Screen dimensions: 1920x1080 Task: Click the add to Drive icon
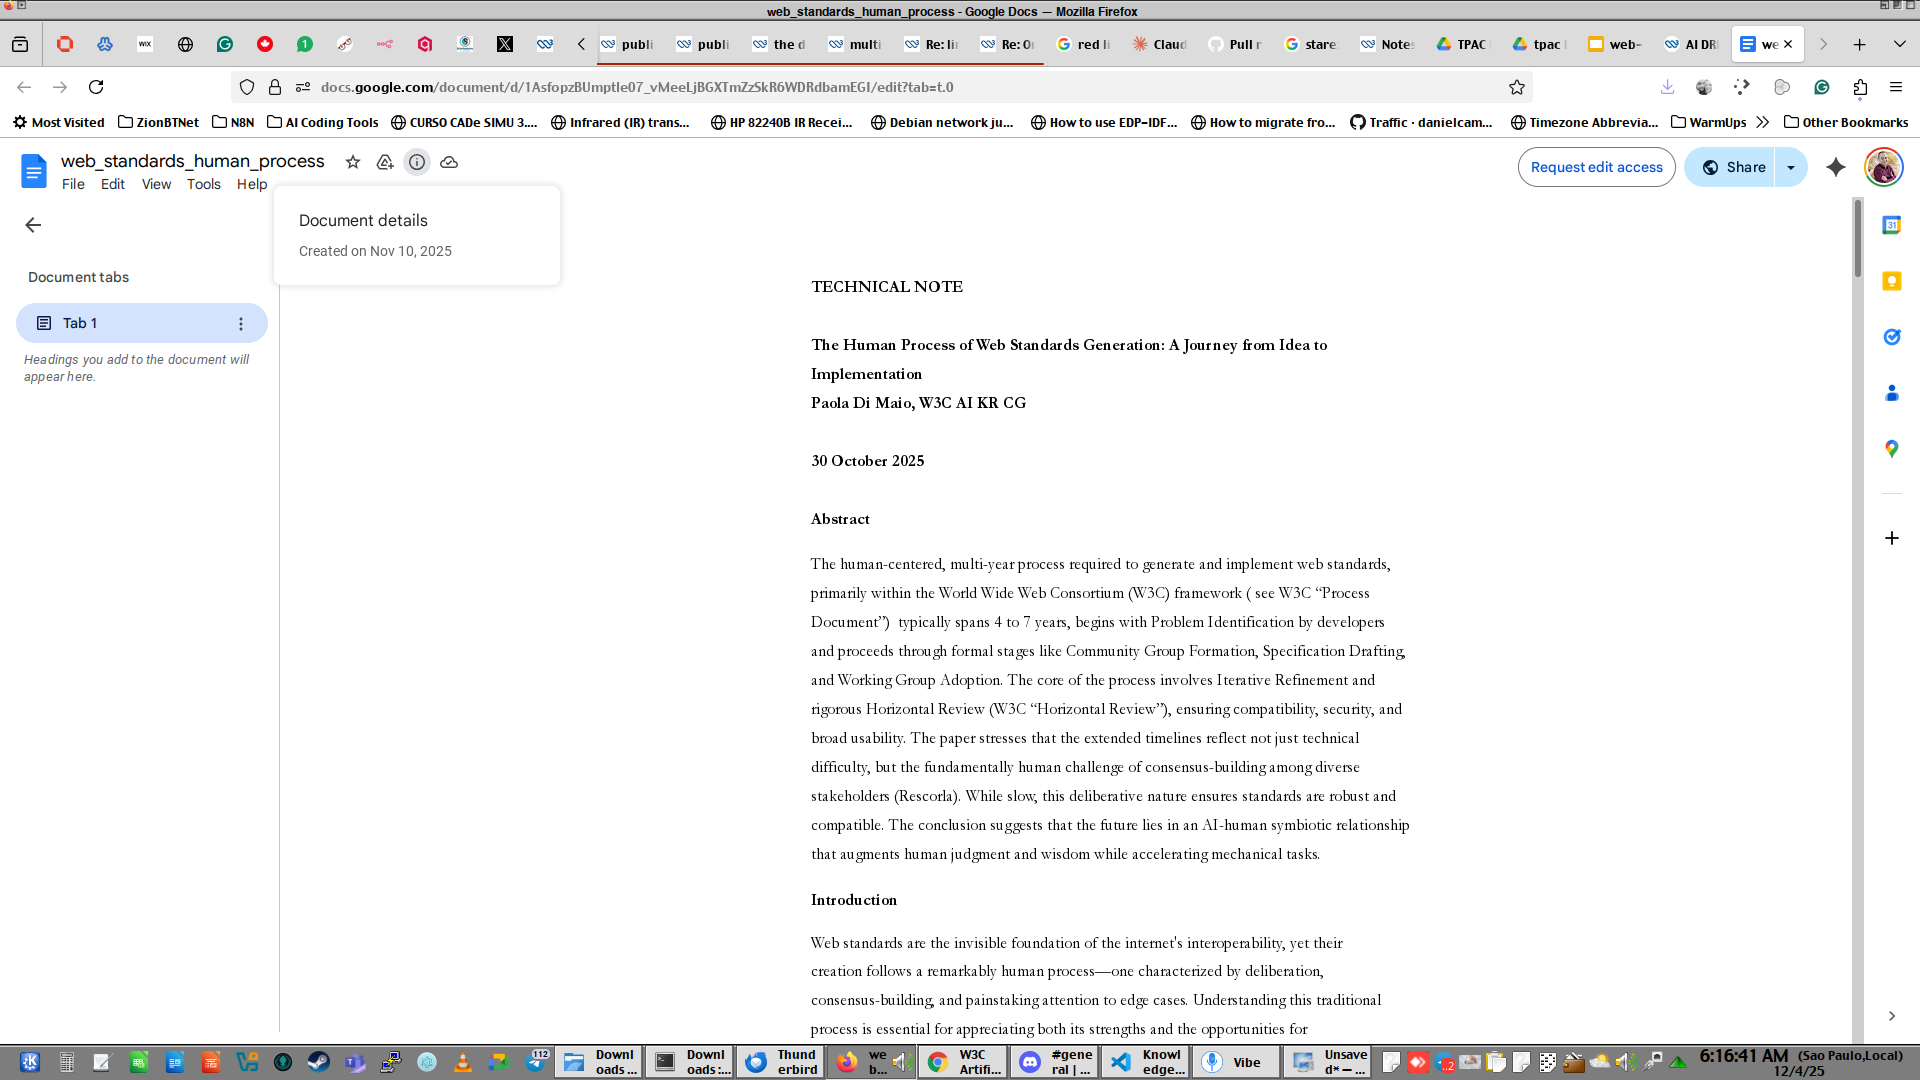[x=385, y=162]
